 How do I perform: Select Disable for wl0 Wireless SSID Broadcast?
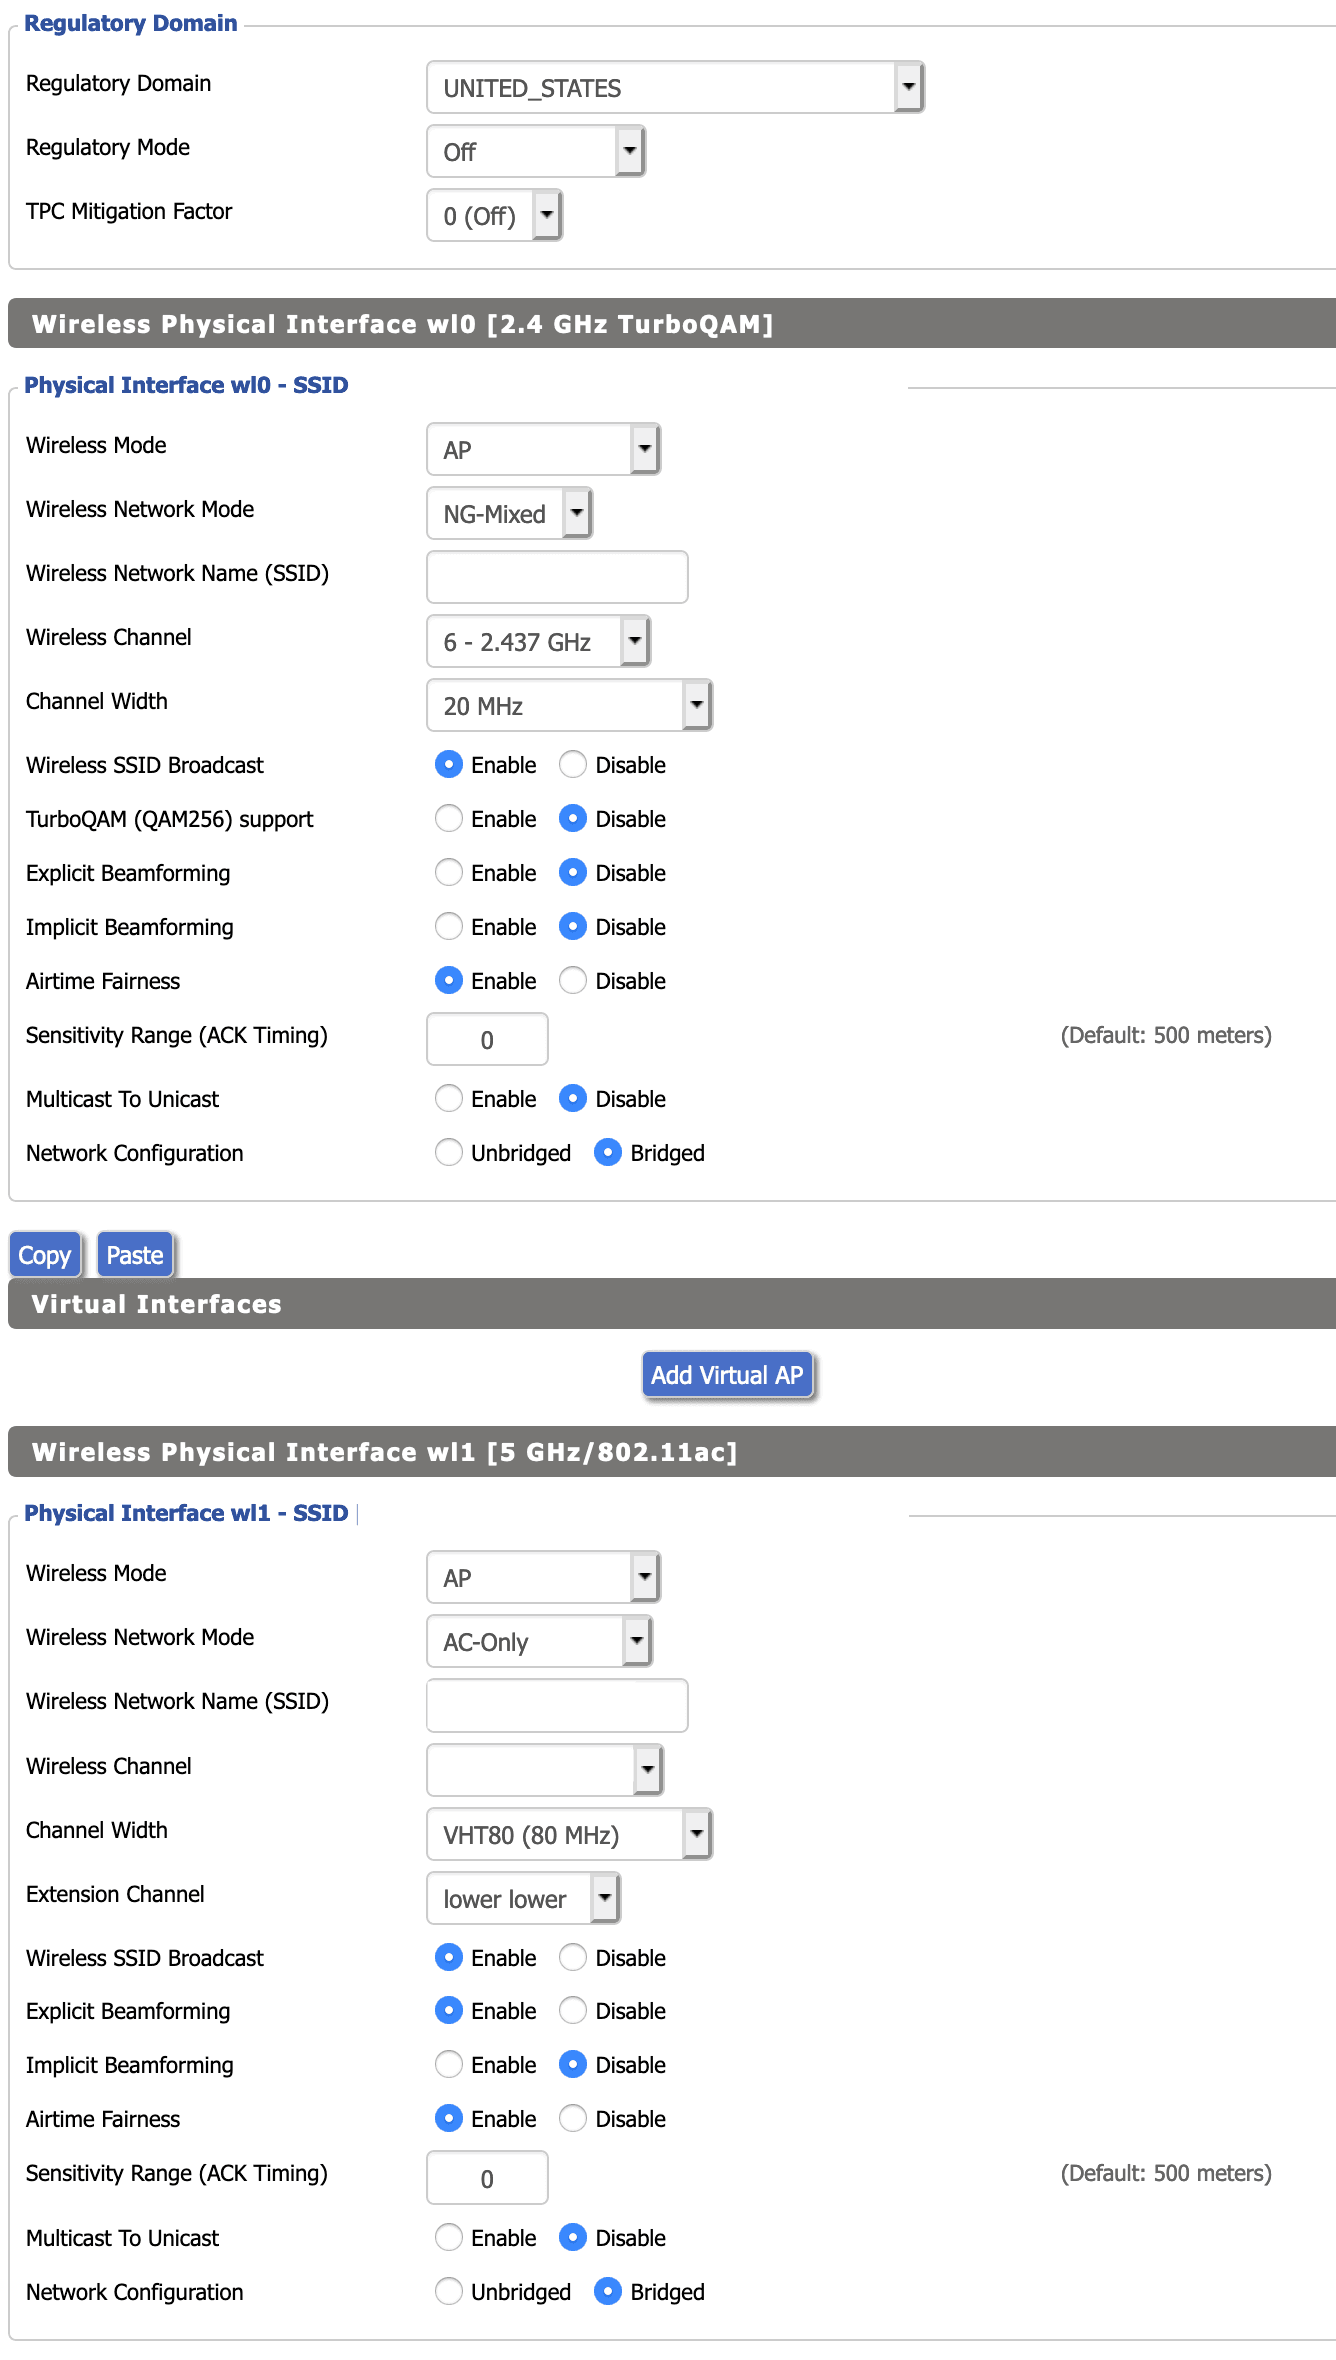click(x=573, y=764)
